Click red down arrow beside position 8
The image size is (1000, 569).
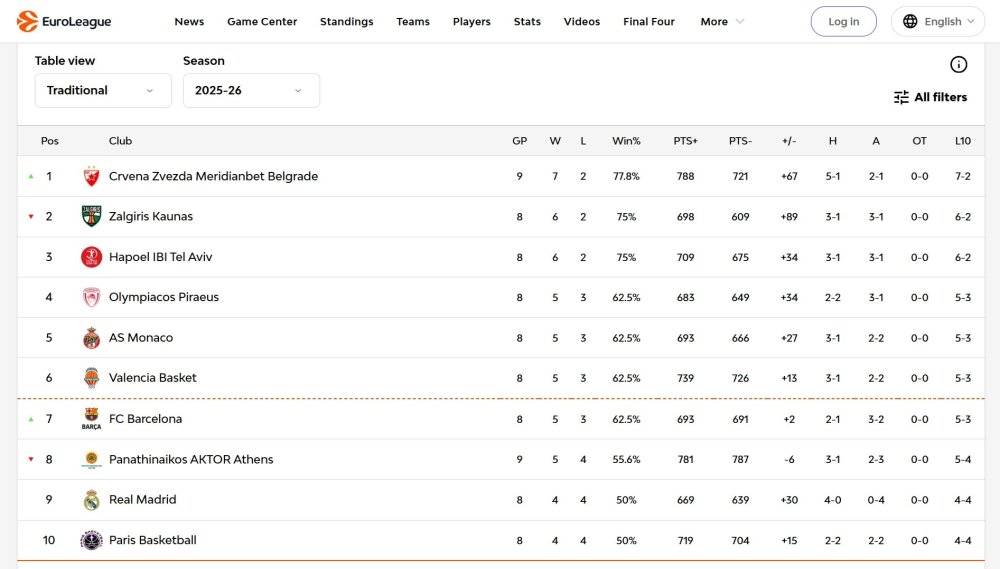pyautogui.click(x=31, y=459)
